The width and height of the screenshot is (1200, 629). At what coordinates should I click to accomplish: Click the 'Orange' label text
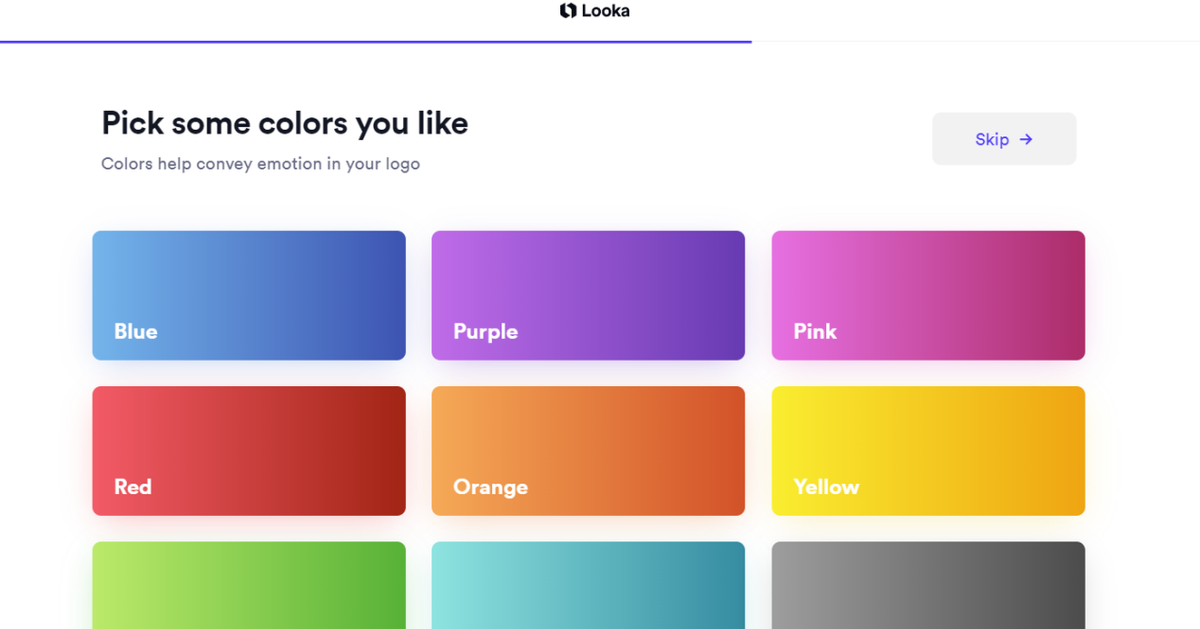pyautogui.click(x=490, y=487)
